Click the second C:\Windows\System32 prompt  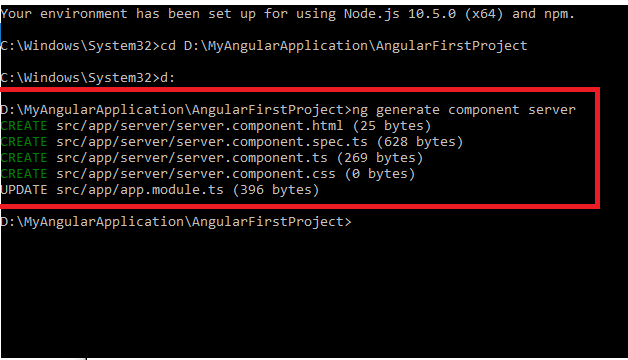click(80, 78)
